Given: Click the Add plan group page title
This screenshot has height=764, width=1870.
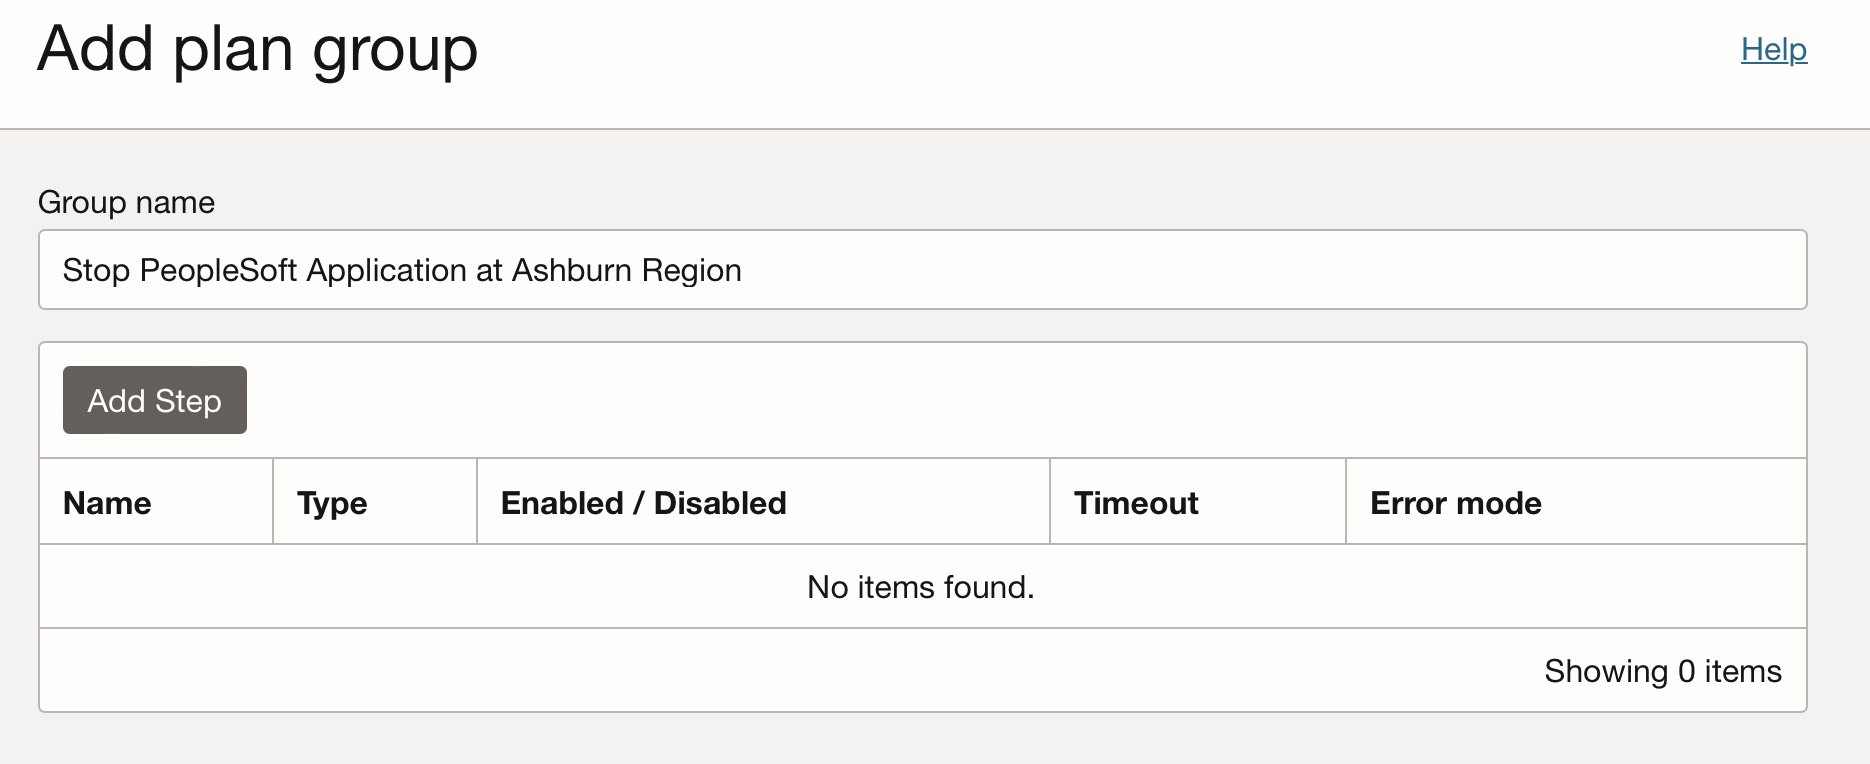Looking at the screenshot, I should (257, 48).
